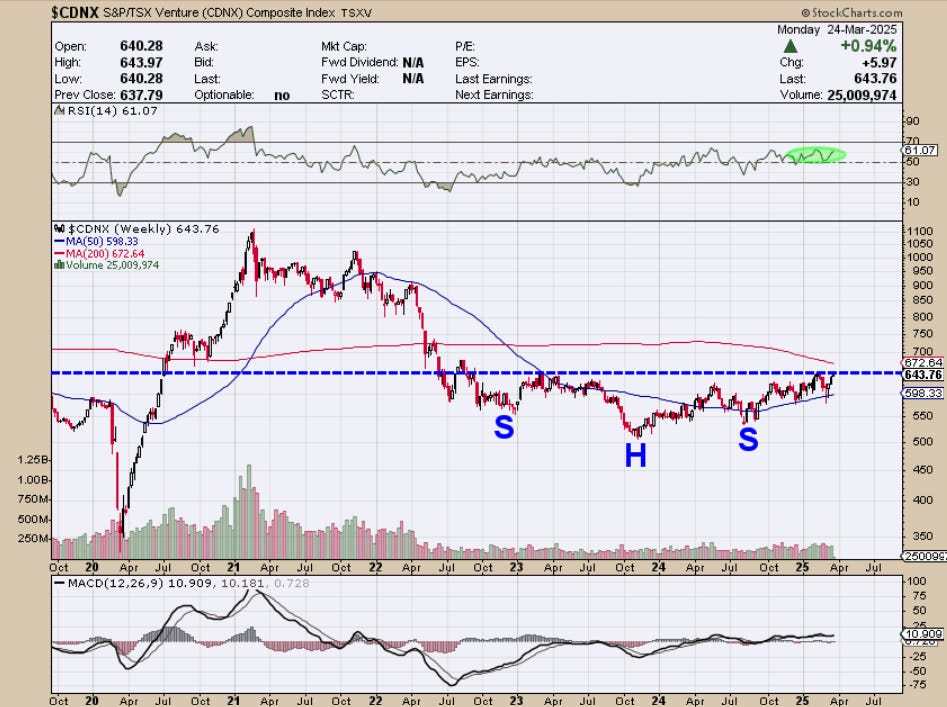Click the MA(200) 672.64 legend entry

pos(99,254)
